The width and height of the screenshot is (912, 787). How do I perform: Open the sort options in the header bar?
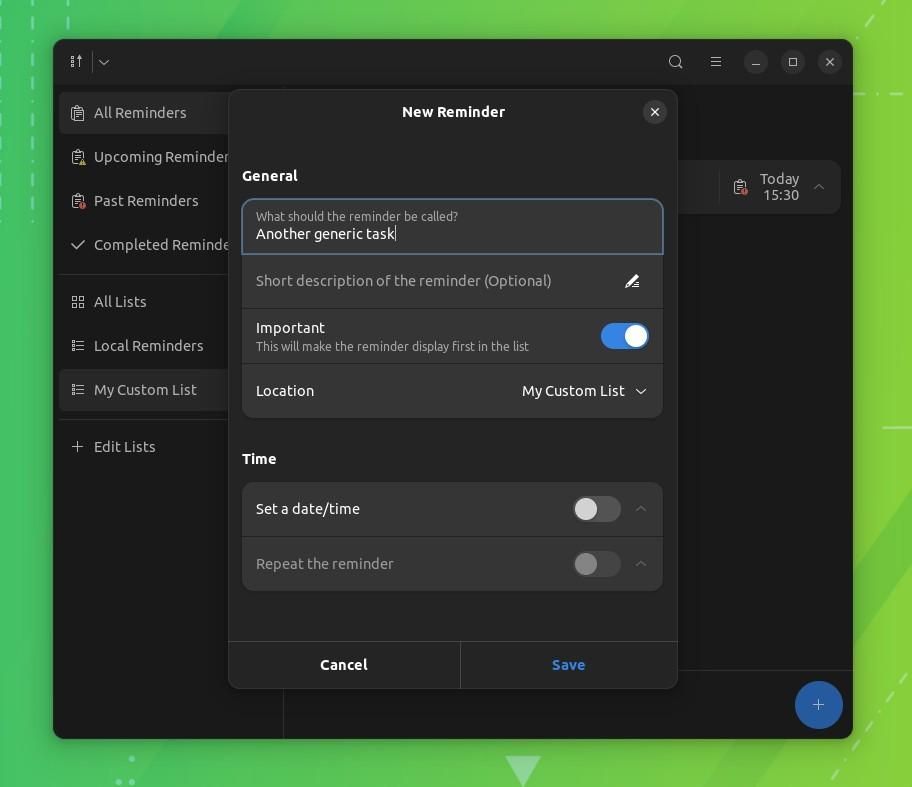point(75,61)
